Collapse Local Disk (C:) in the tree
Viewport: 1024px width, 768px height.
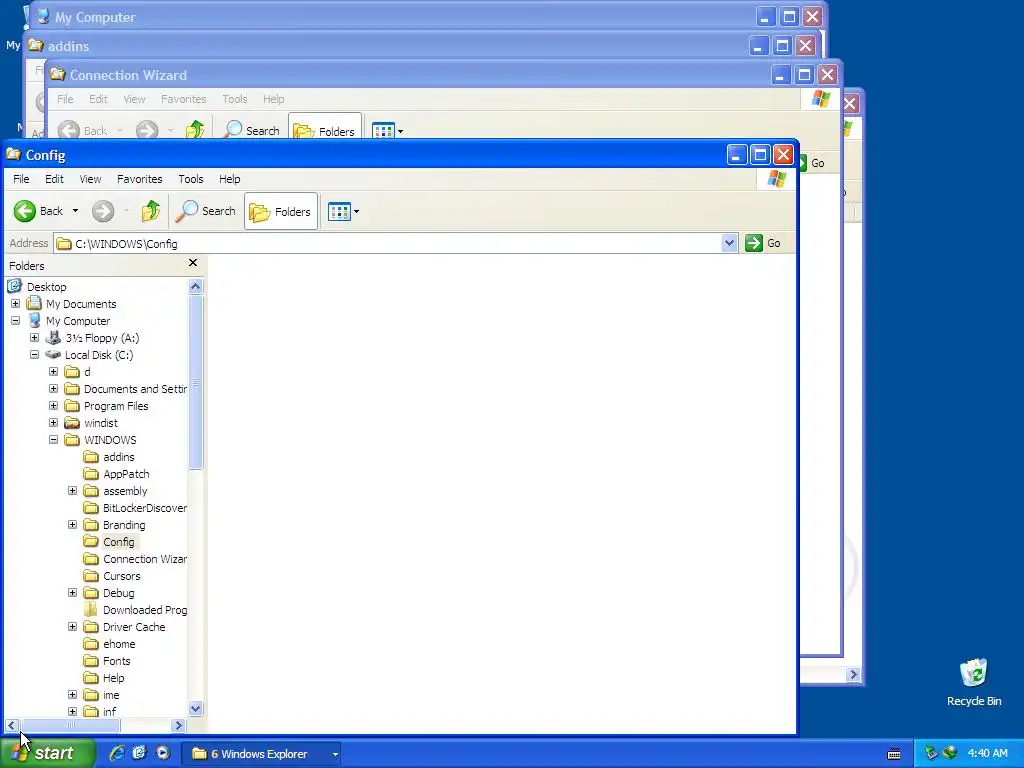point(35,355)
